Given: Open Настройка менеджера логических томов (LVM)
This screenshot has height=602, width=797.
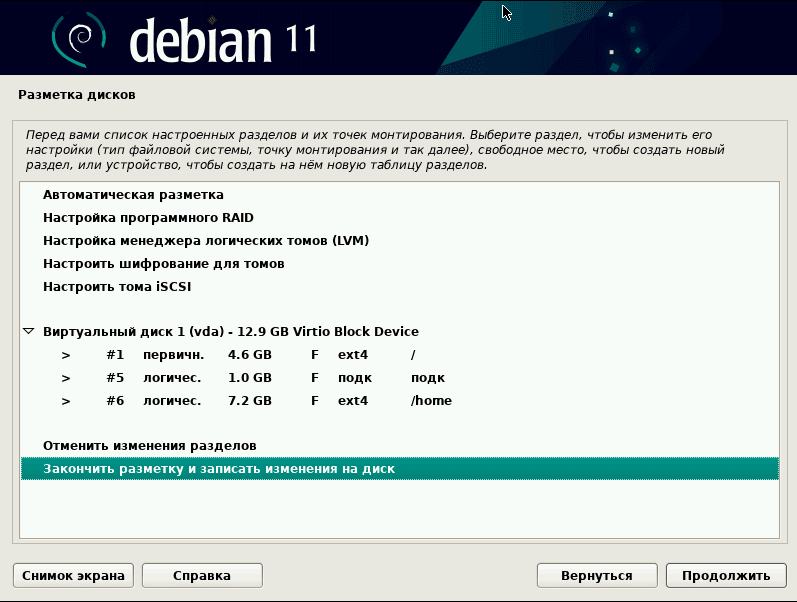Looking at the screenshot, I should pos(400,240).
